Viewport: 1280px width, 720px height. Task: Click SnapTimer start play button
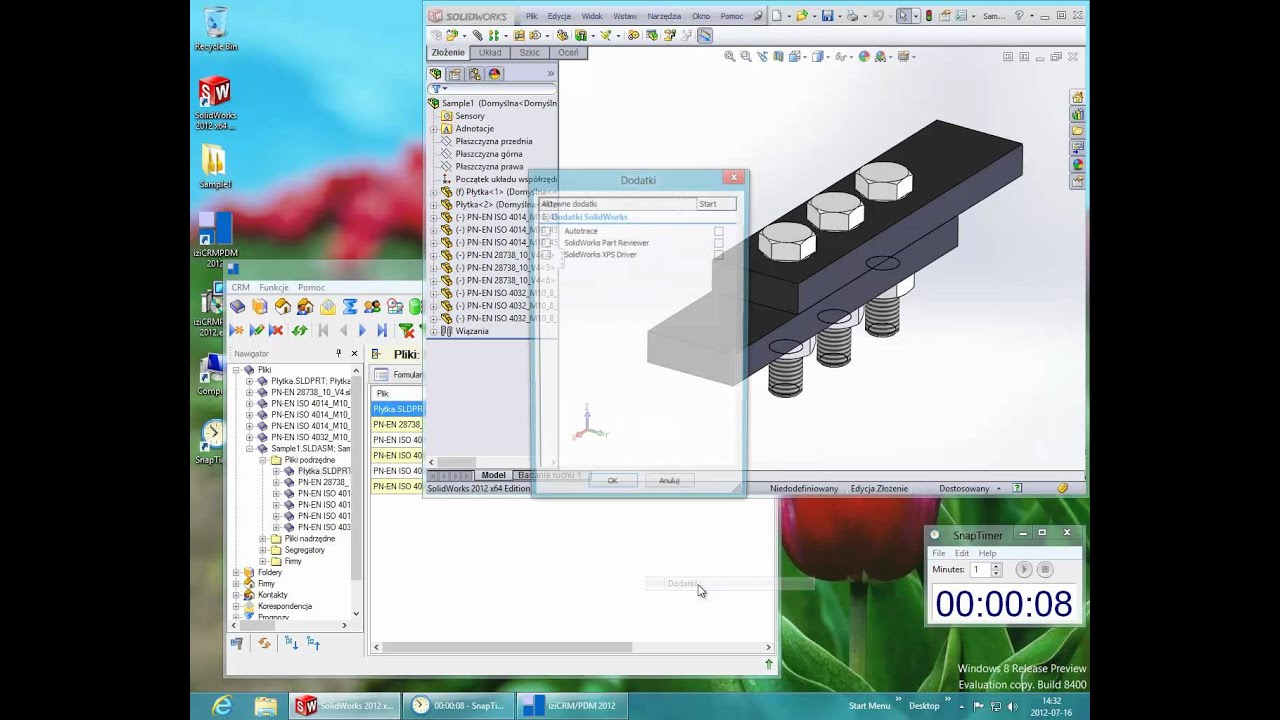click(x=1023, y=570)
